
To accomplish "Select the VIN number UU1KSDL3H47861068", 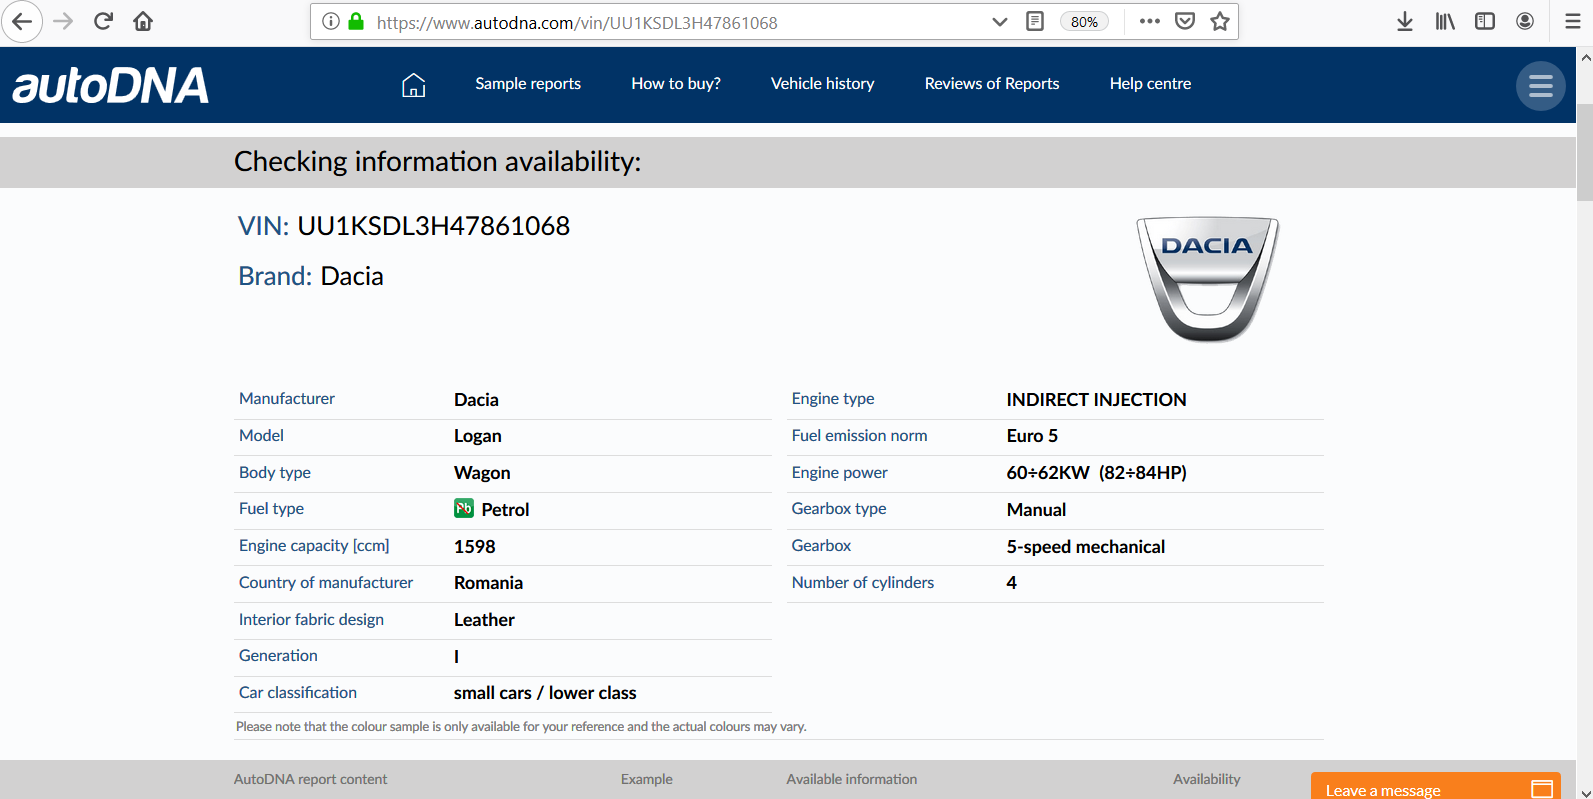I will tap(434, 226).
